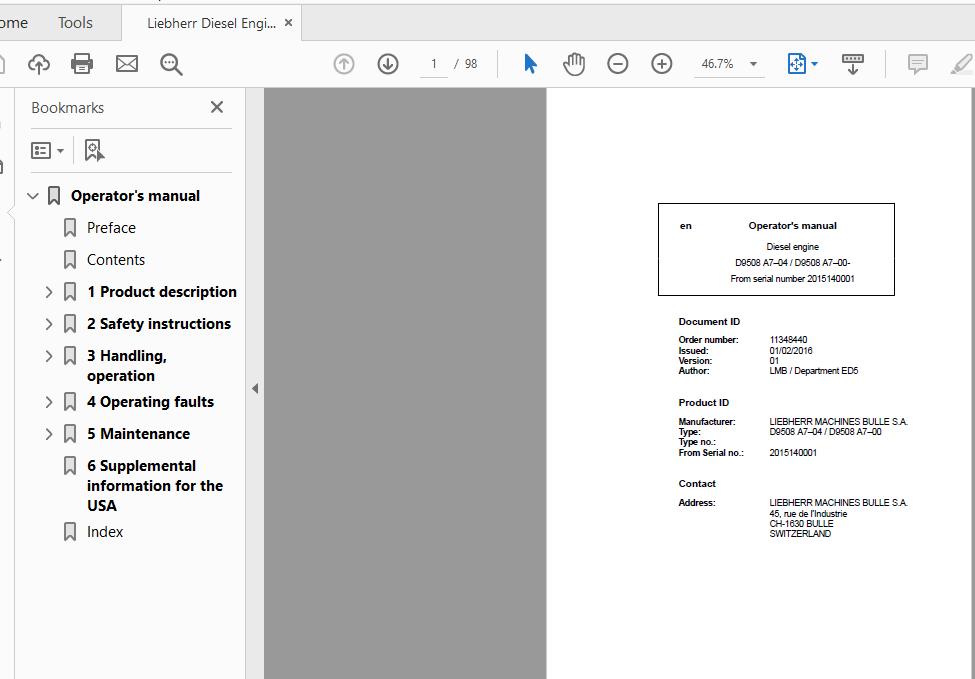The image size is (975, 679).
Task: Expand 3 Handling, operation bookmark
Action: click(x=49, y=356)
